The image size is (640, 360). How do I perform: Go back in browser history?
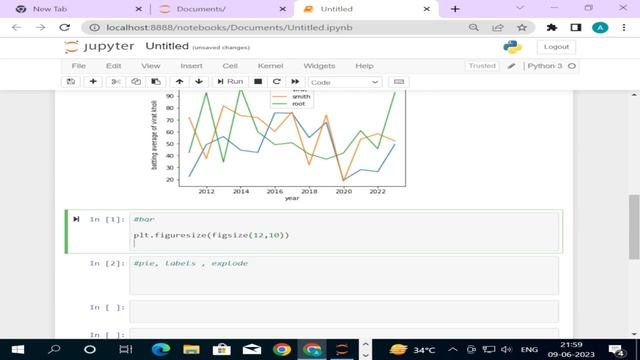(x=16, y=27)
